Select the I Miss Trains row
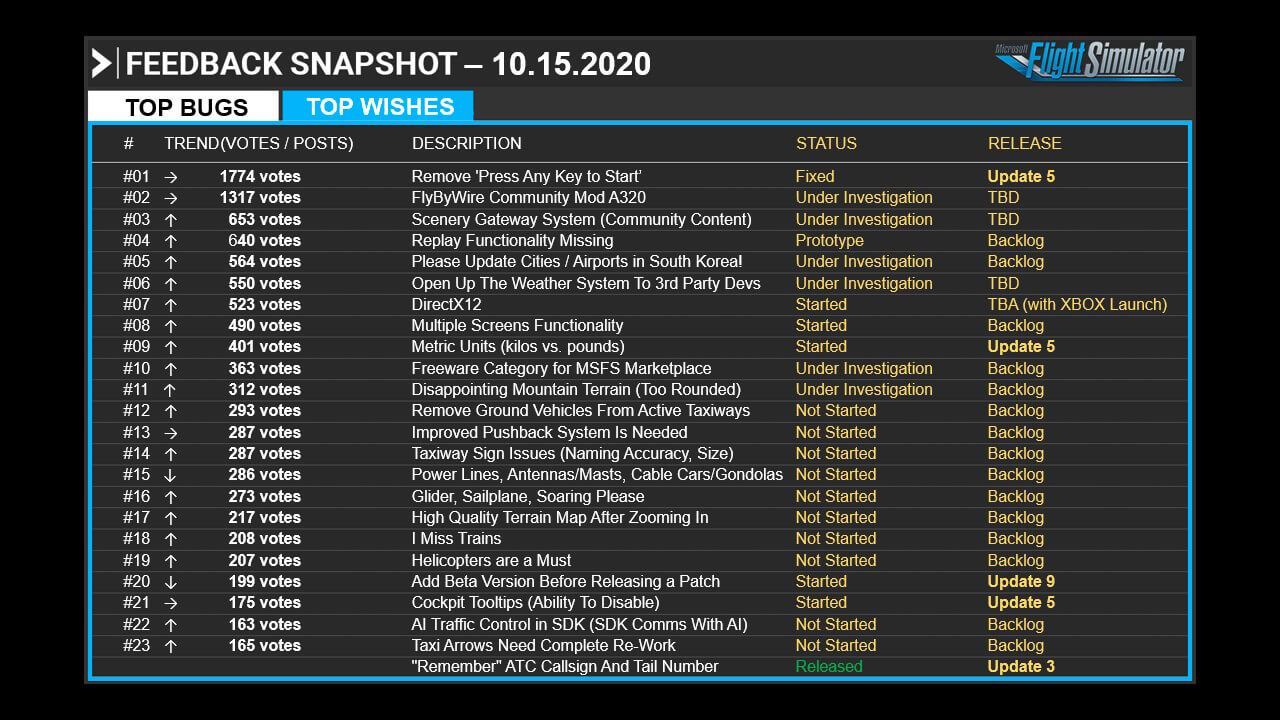The image size is (1280, 720). 640,539
